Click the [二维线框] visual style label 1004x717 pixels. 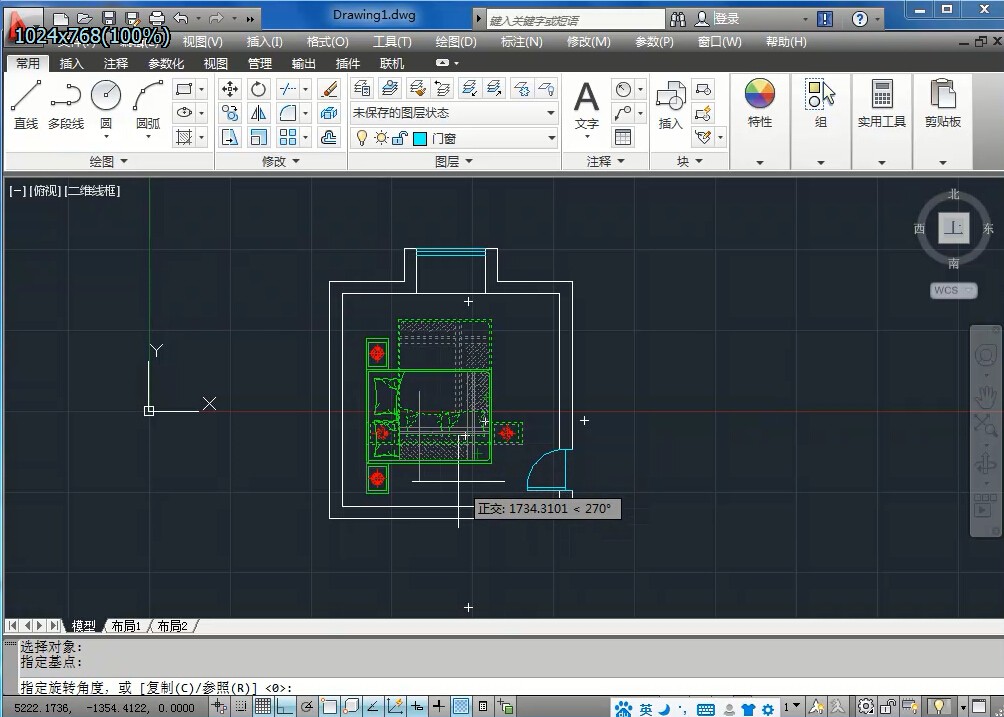93,190
